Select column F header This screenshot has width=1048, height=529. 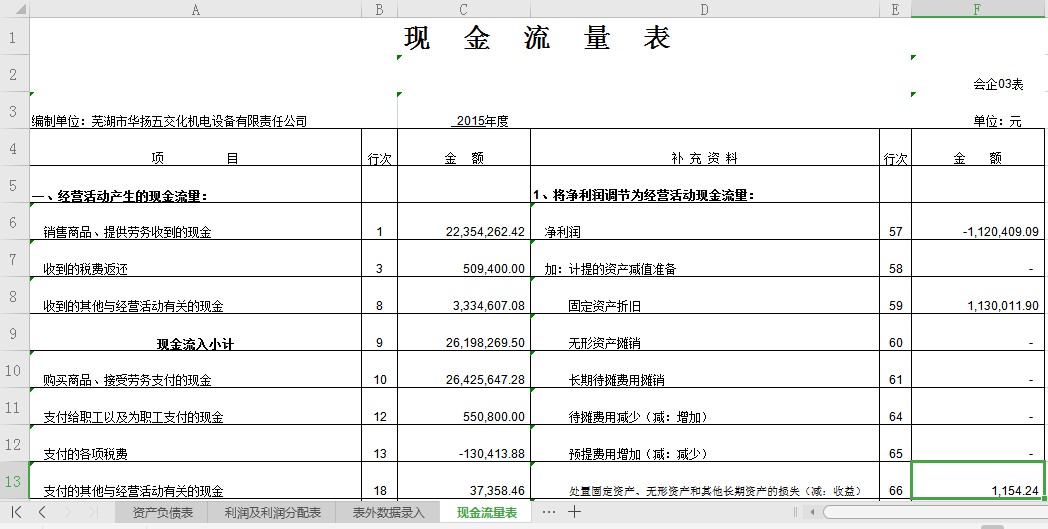click(978, 9)
